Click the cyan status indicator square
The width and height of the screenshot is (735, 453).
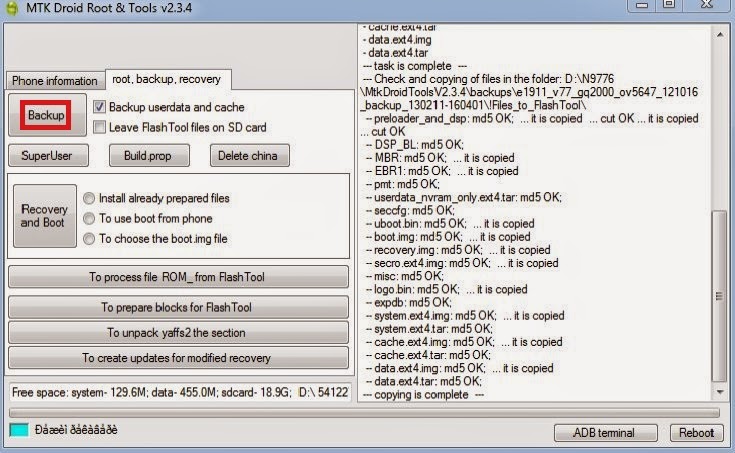[x=19, y=430]
